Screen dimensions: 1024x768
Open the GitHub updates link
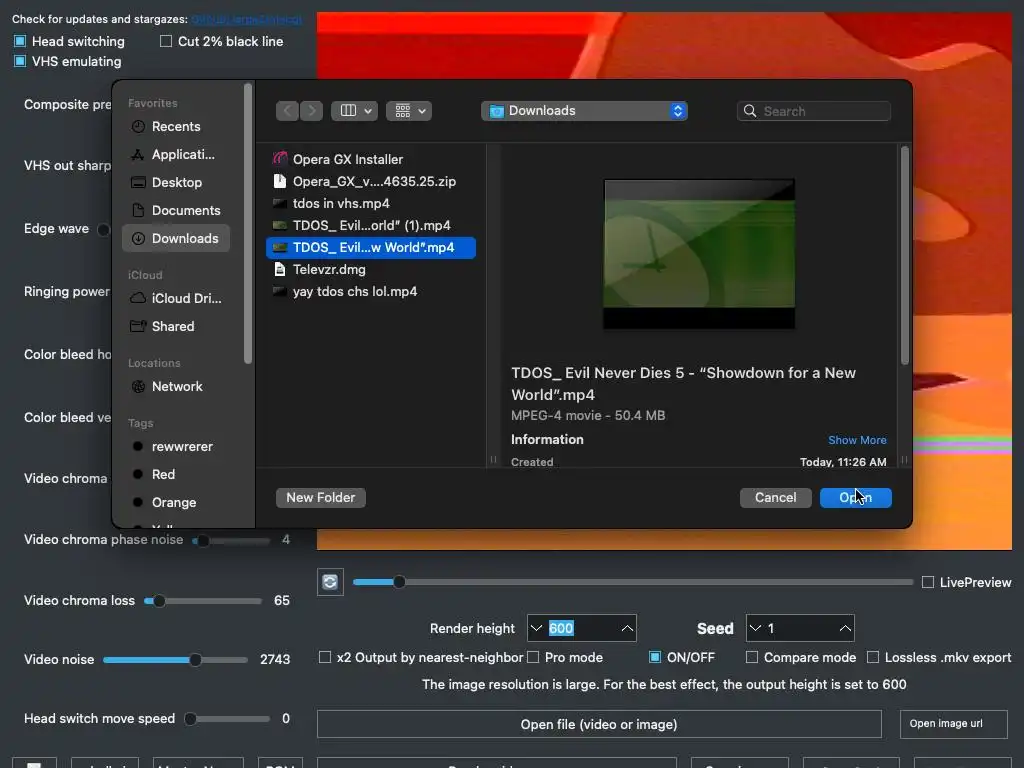247,20
